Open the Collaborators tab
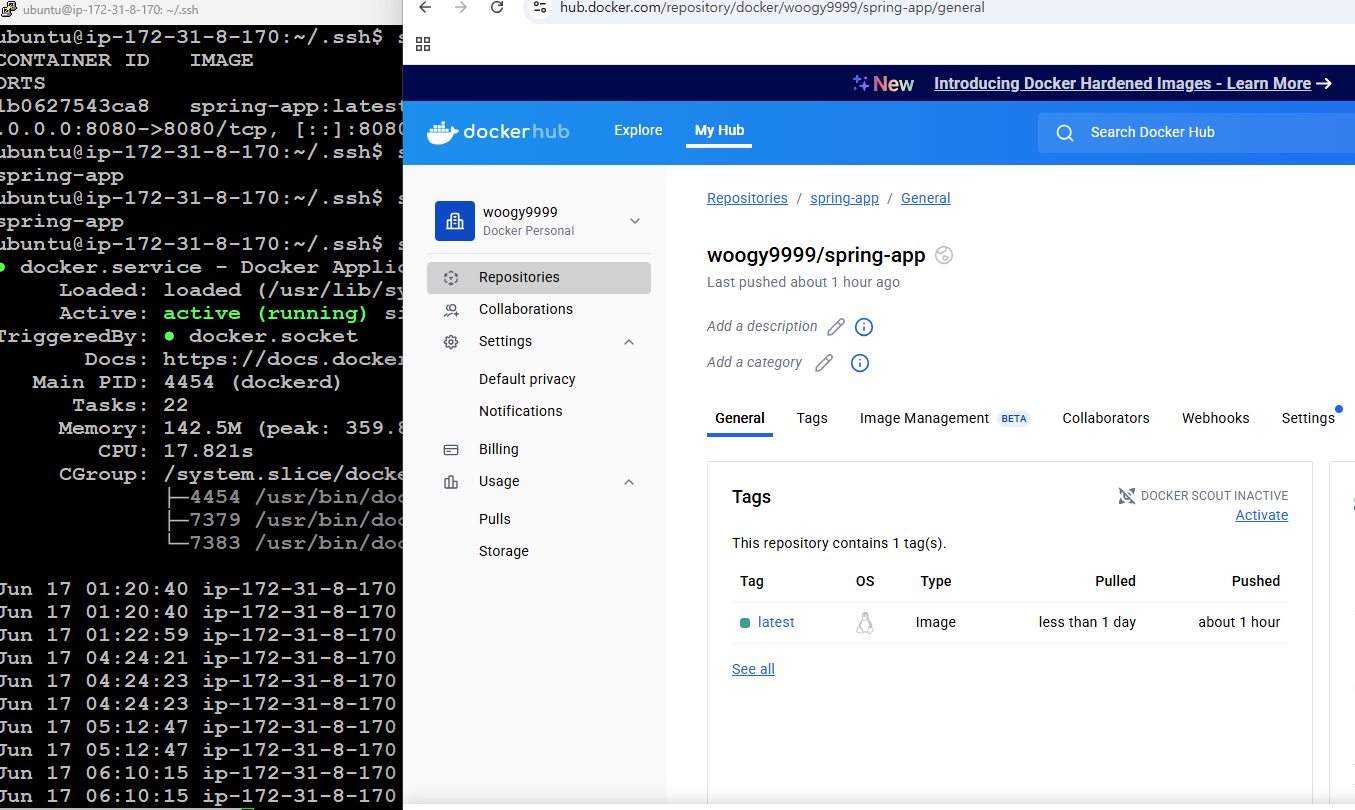 point(1106,418)
